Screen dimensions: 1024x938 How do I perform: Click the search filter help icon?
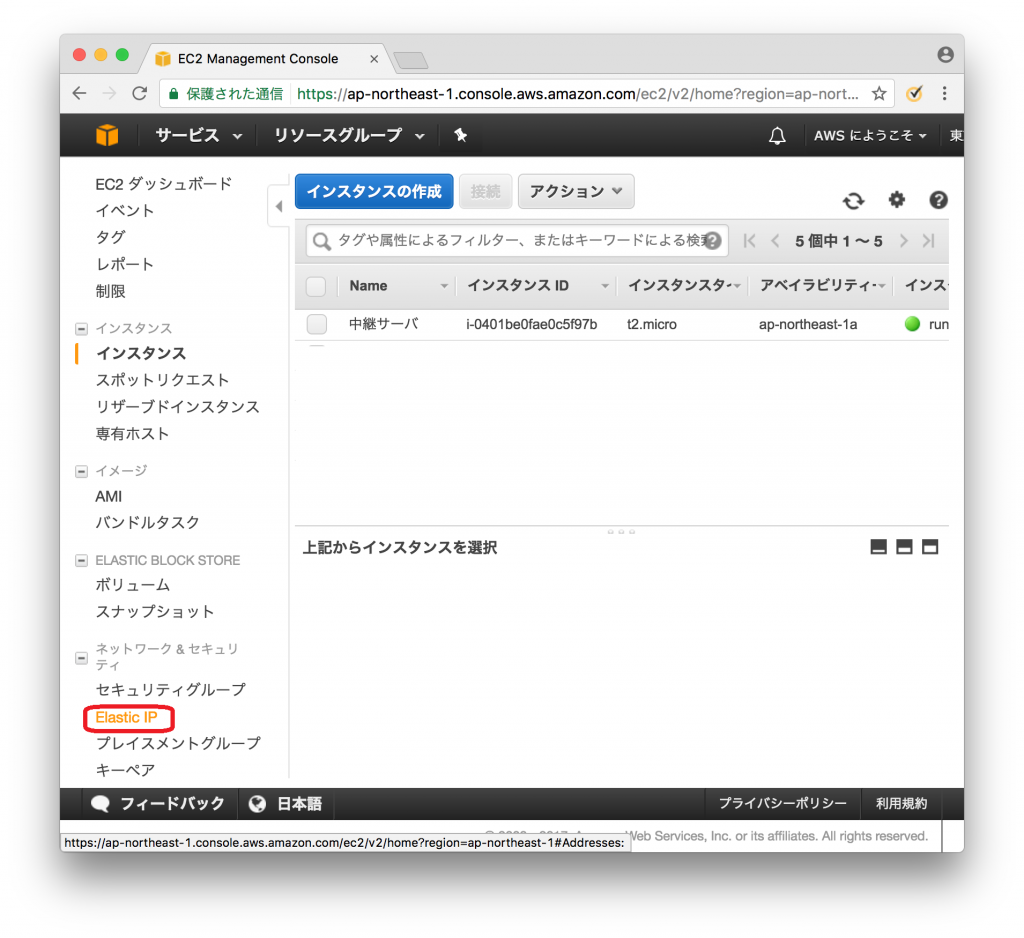point(713,241)
